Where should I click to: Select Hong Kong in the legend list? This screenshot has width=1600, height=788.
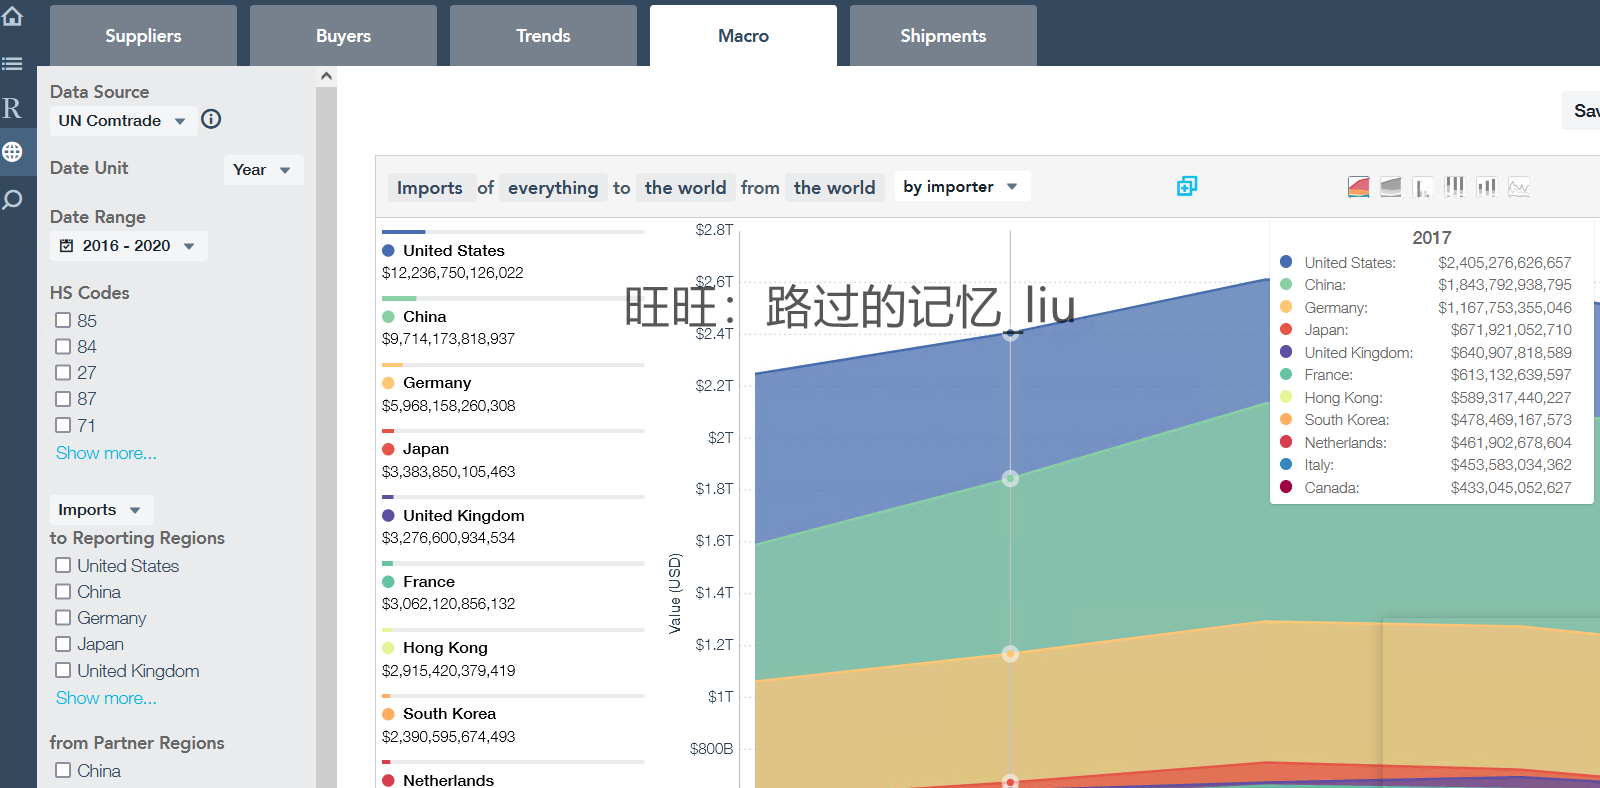[x=445, y=647]
